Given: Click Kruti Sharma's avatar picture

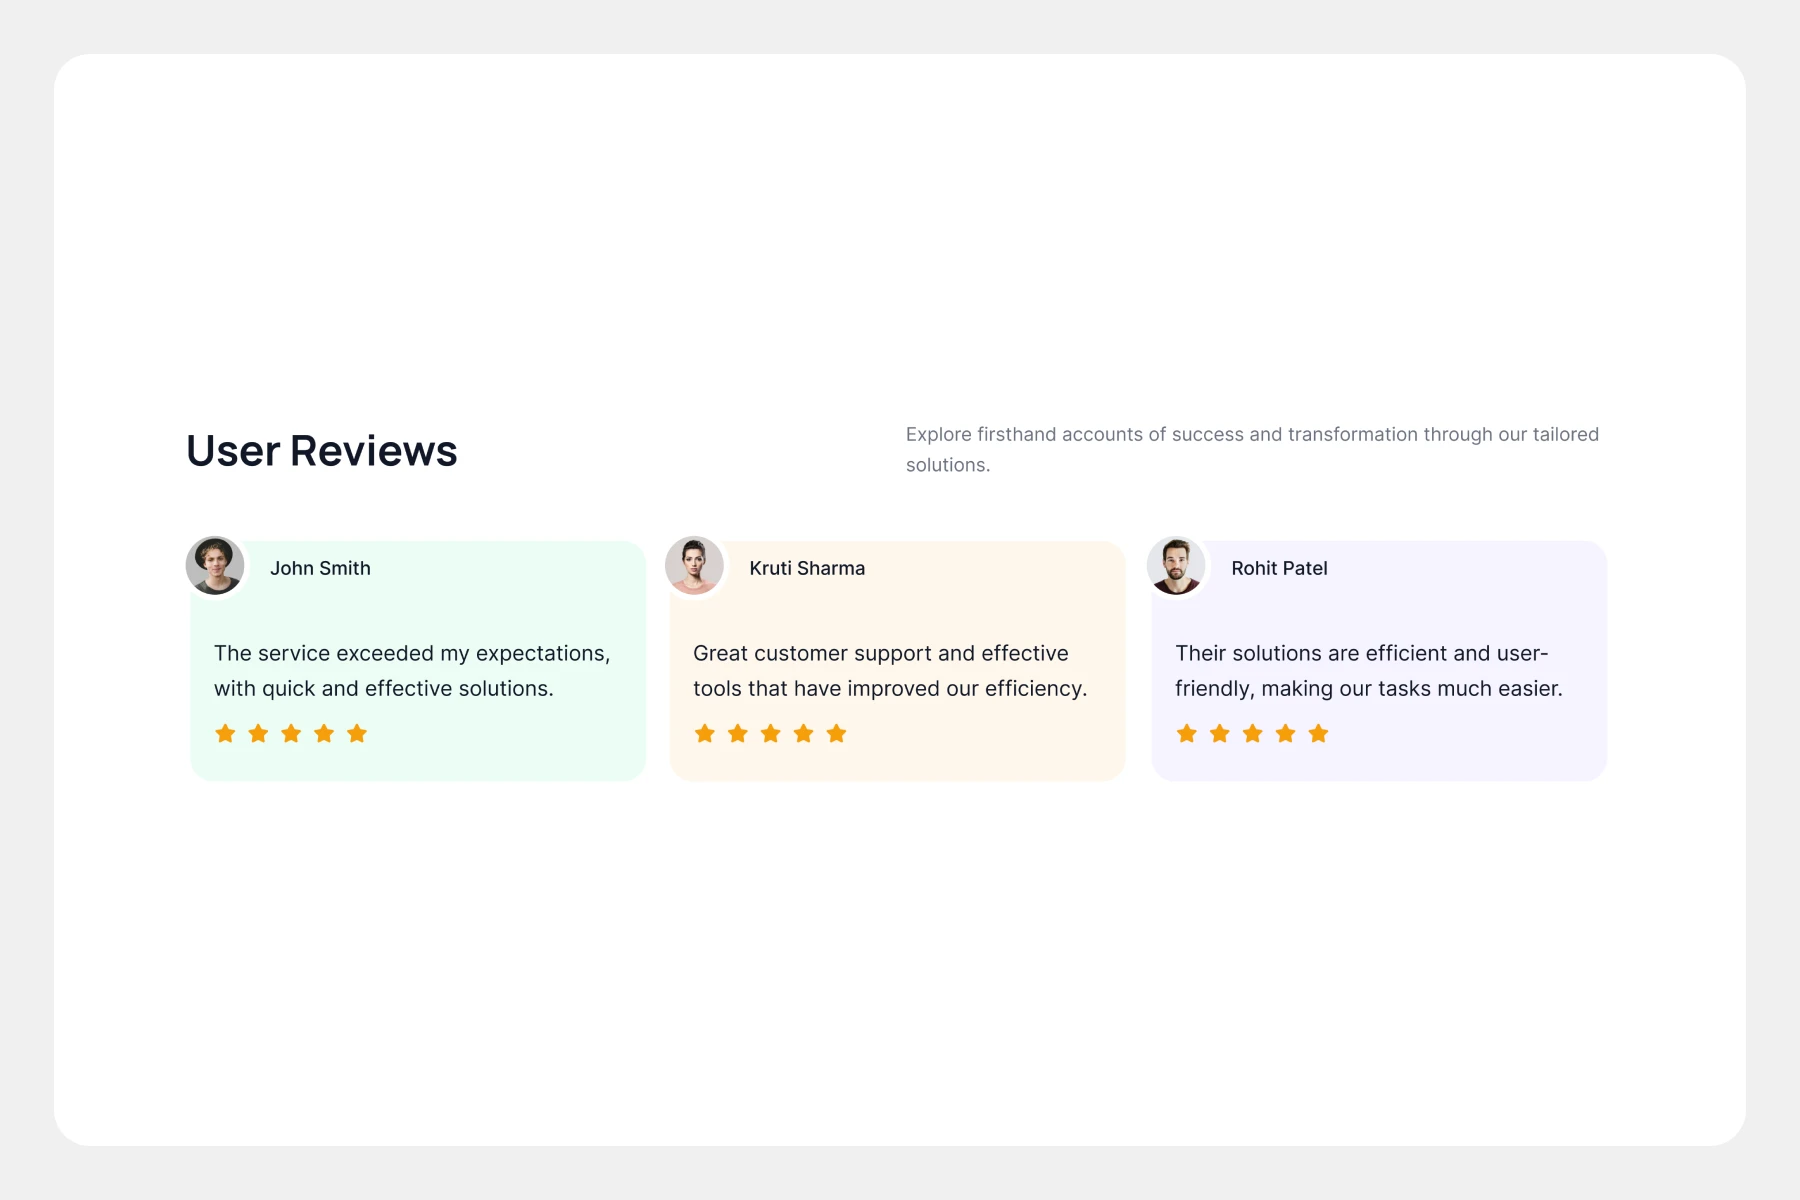Looking at the screenshot, I should [x=694, y=565].
